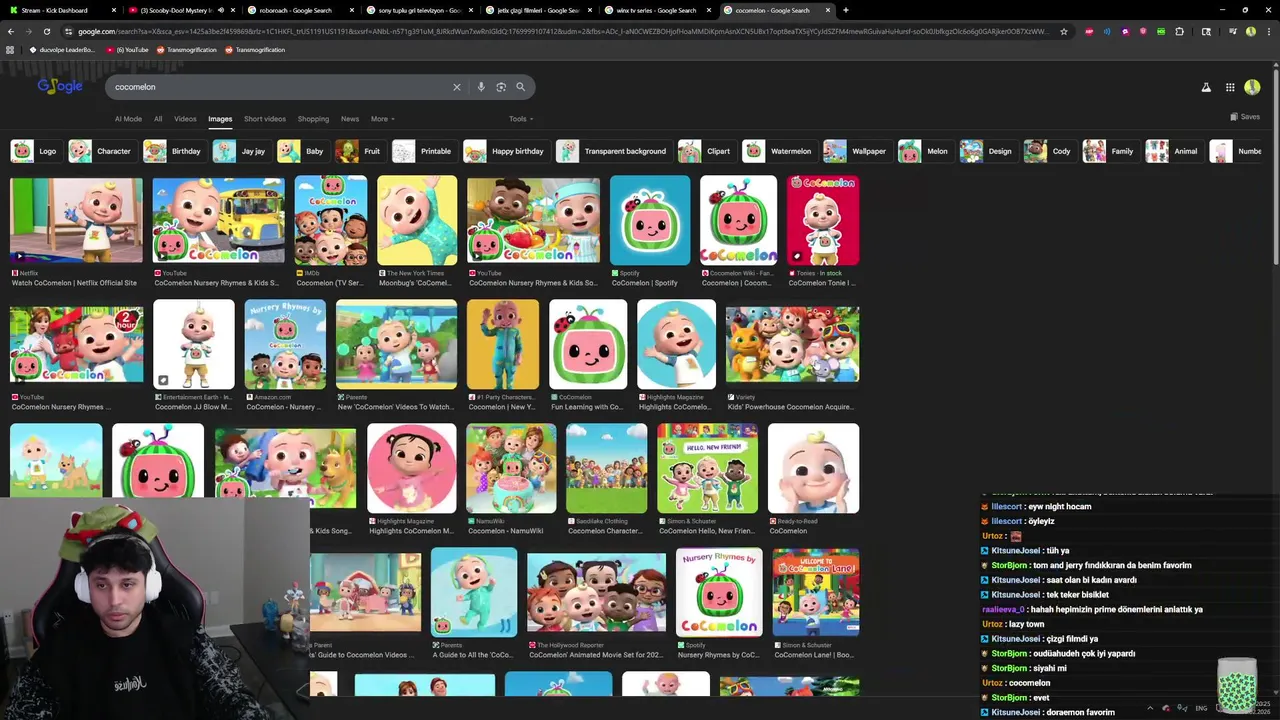Open the IMDb CoComelon TV Series thumbnail

(x=331, y=220)
